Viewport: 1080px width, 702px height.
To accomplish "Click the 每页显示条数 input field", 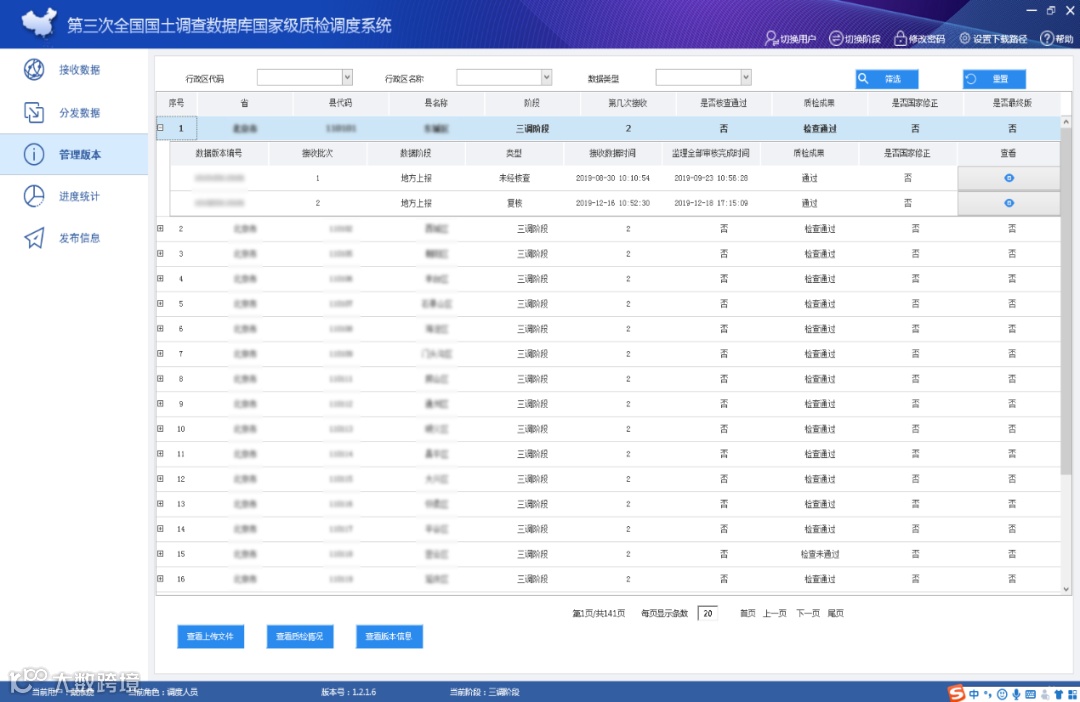I will point(707,613).
